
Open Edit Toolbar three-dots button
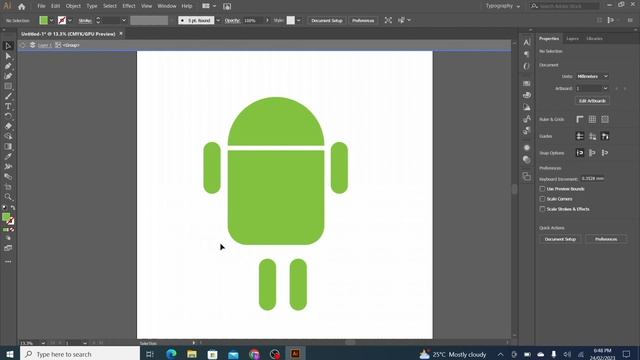8,262
